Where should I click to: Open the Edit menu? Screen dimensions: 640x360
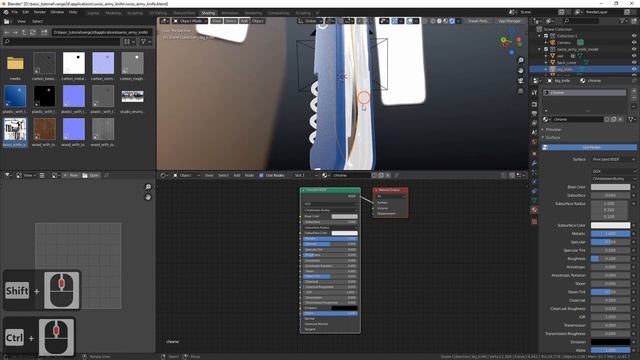26,12
